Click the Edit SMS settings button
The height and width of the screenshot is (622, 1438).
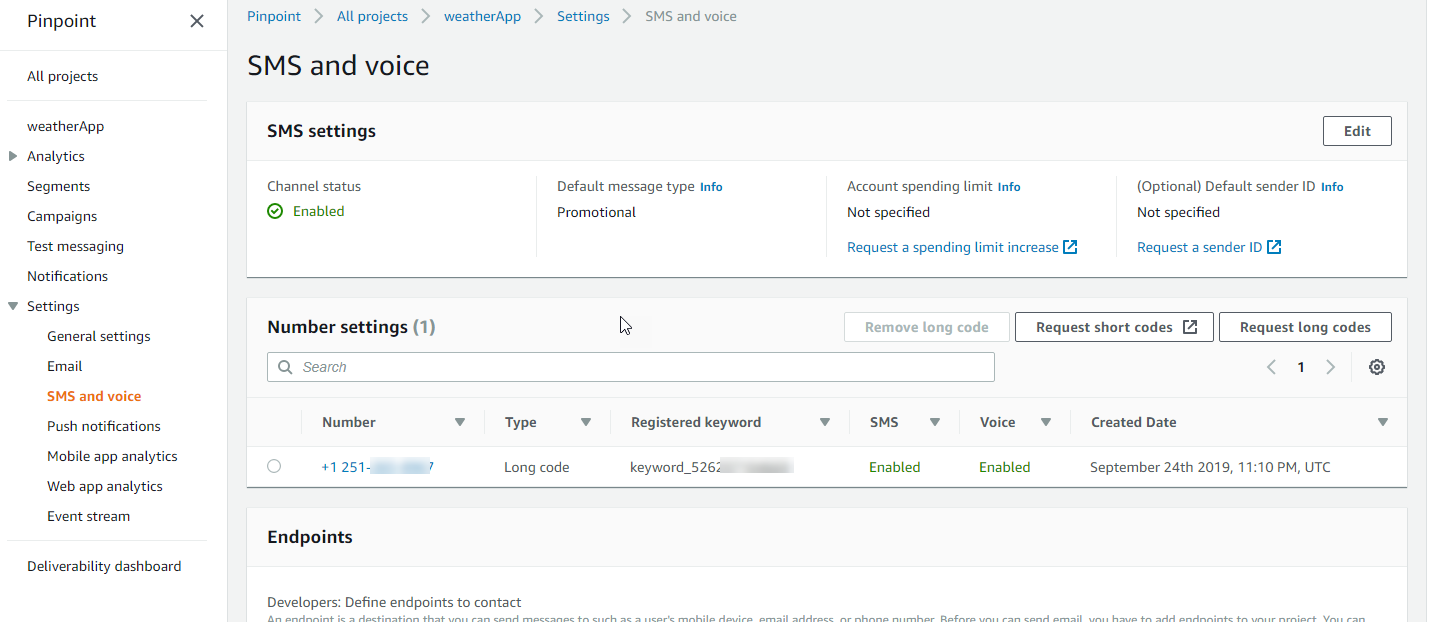[1357, 131]
